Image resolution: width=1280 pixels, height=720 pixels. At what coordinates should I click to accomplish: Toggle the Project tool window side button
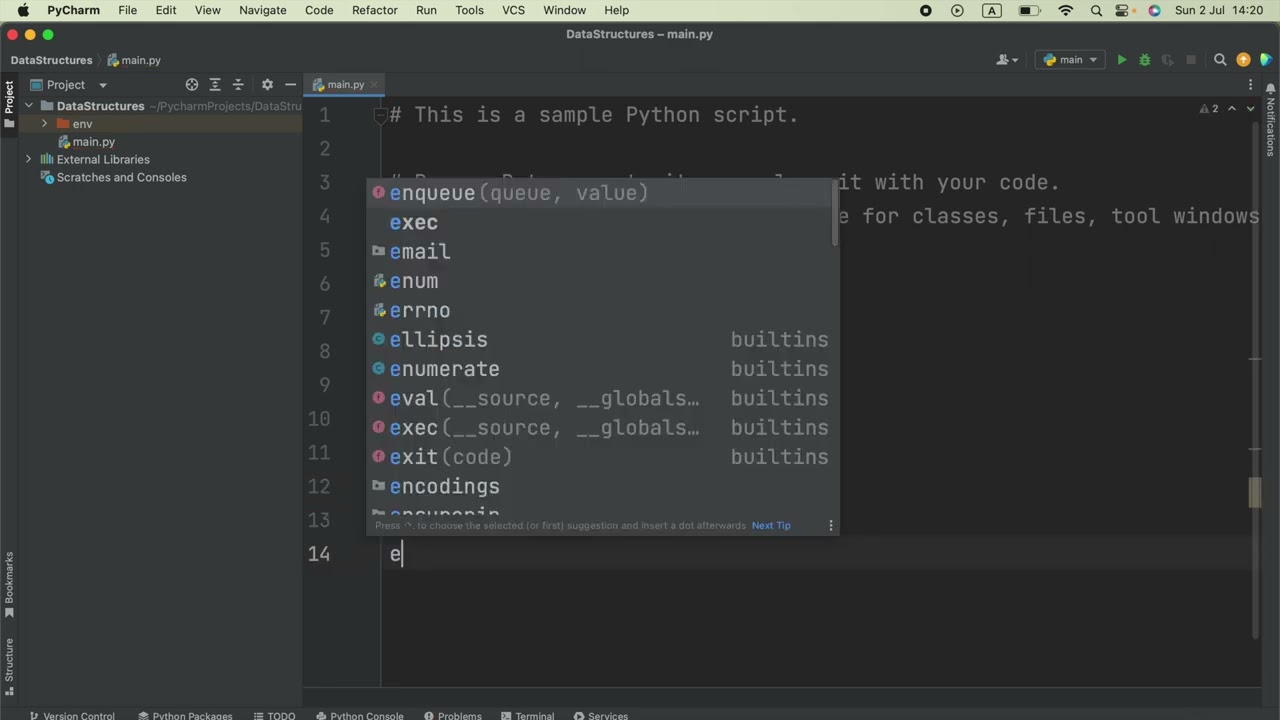pos(9,105)
